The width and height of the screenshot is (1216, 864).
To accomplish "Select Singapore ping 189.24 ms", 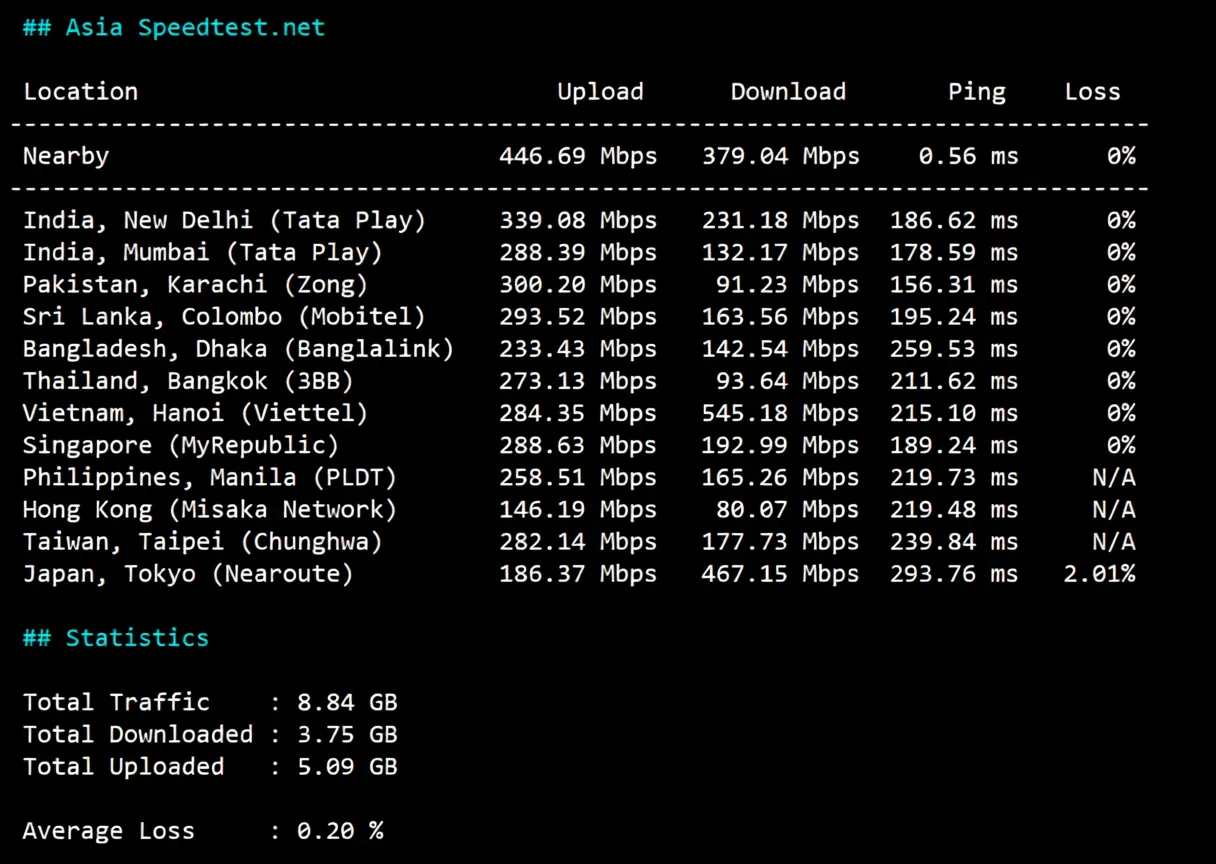I will [954, 445].
